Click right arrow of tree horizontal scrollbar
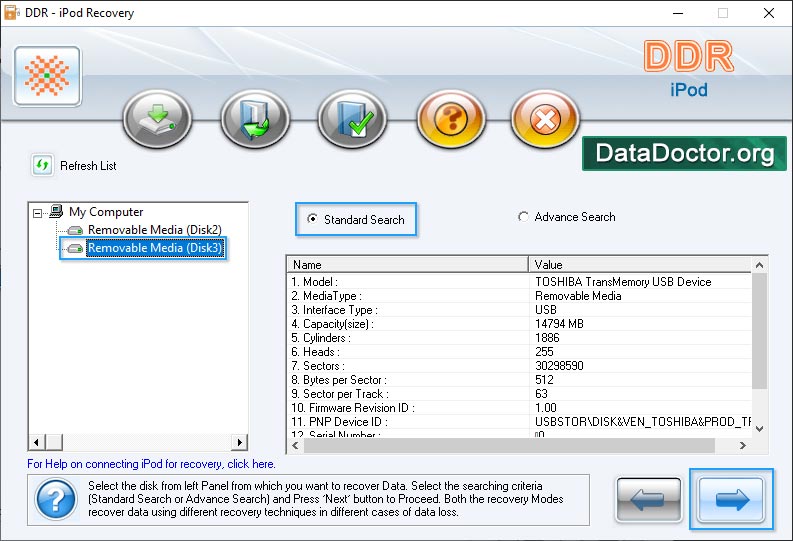This screenshot has width=793, height=541. 239,442
